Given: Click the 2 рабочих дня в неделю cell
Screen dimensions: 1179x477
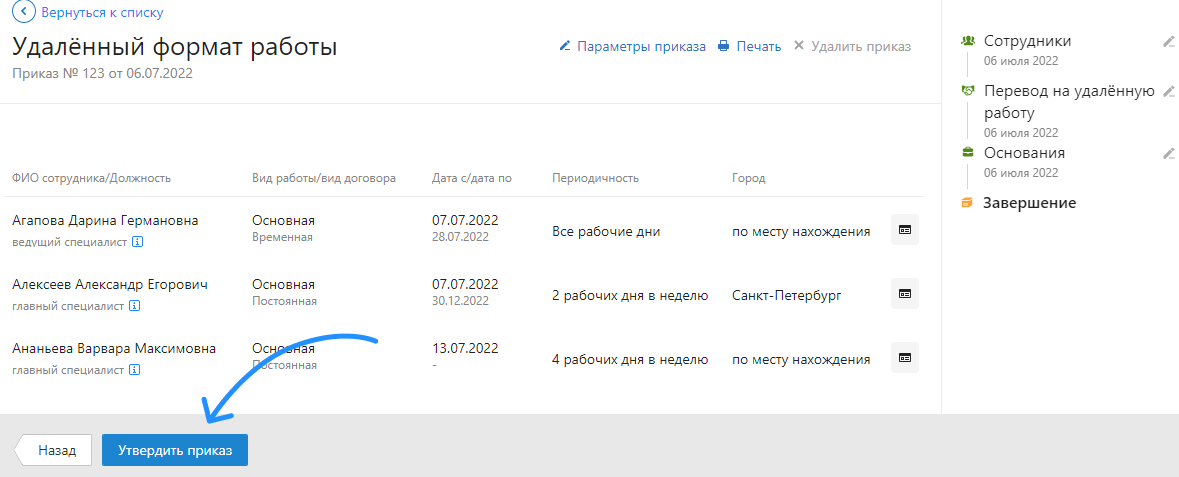Looking at the screenshot, I should pyautogui.click(x=630, y=296).
